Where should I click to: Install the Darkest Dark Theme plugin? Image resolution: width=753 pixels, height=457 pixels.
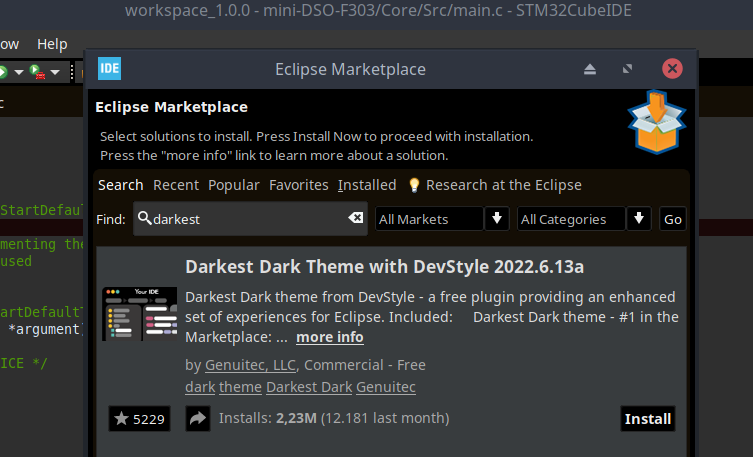pyautogui.click(x=648, y=419)
